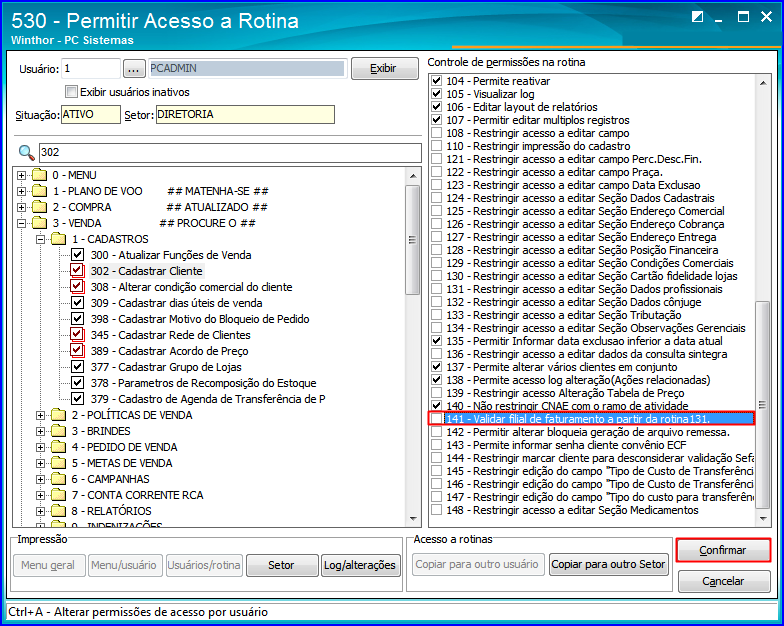Collapse the 3 - VENDA node
Viewport: 784px width, 626px height.
[x=22, y=224]
